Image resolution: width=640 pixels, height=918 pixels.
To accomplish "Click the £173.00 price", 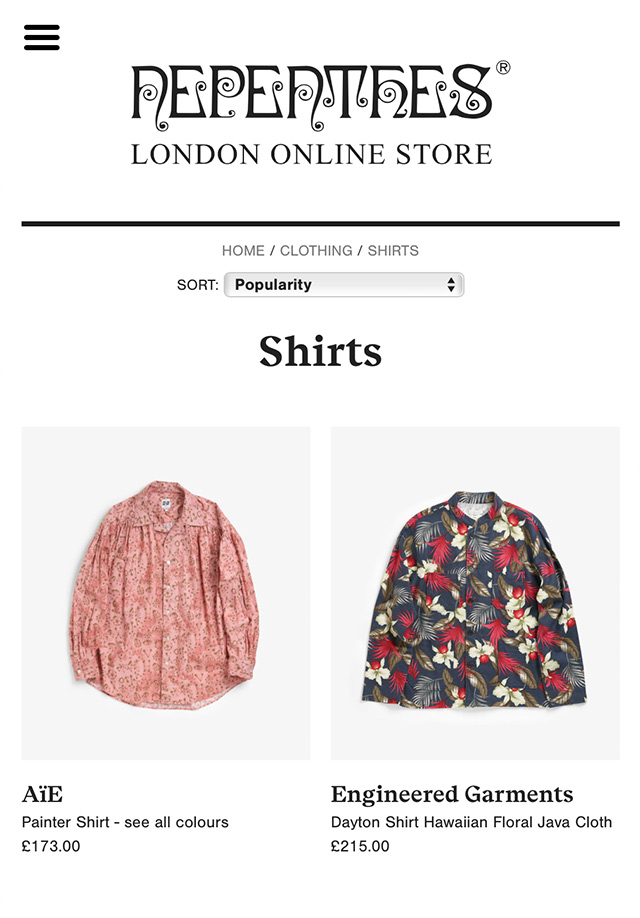I will click(x=51, y=846).
